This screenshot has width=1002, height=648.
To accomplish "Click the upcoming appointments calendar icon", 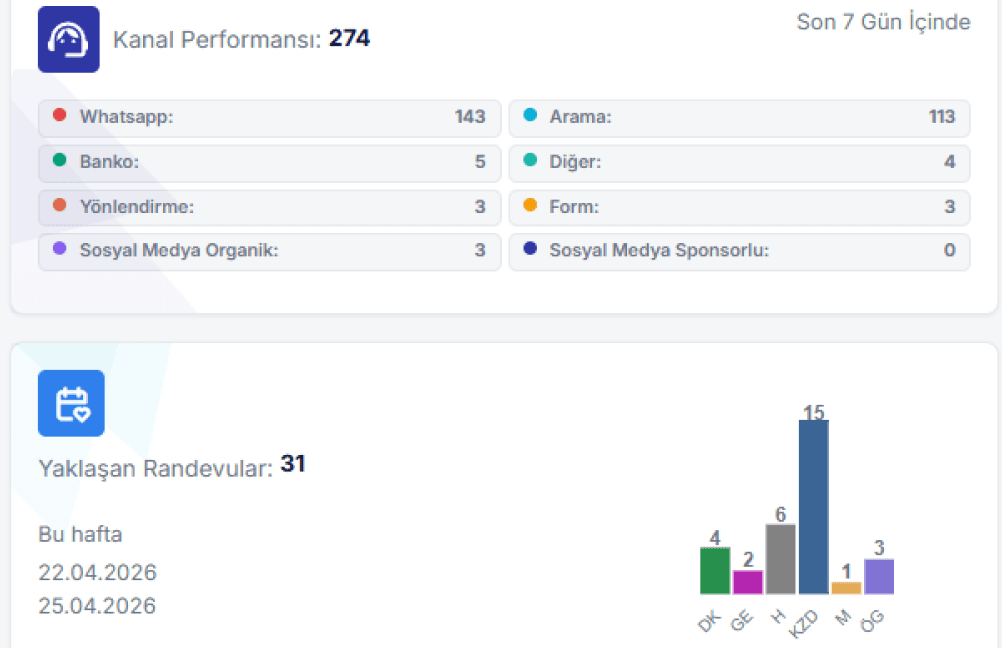I will pyautogui.click(x=71, y=403).
